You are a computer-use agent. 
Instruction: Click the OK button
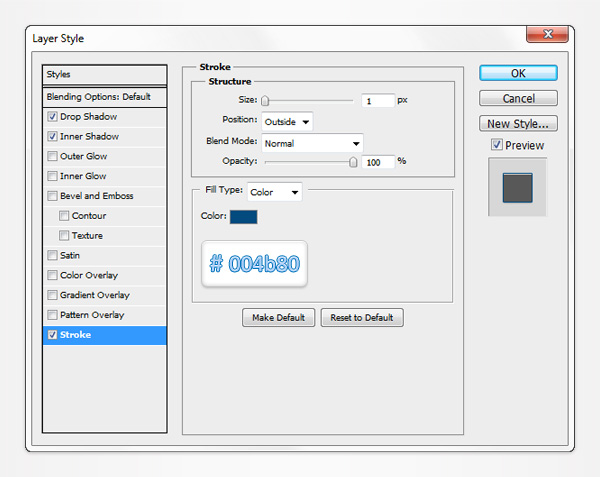518,73
